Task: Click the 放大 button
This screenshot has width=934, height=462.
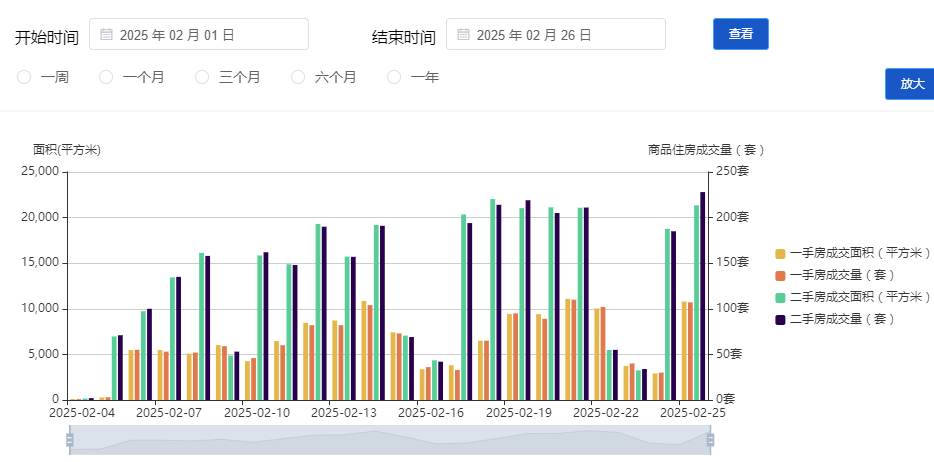Action: coord(911,84)
